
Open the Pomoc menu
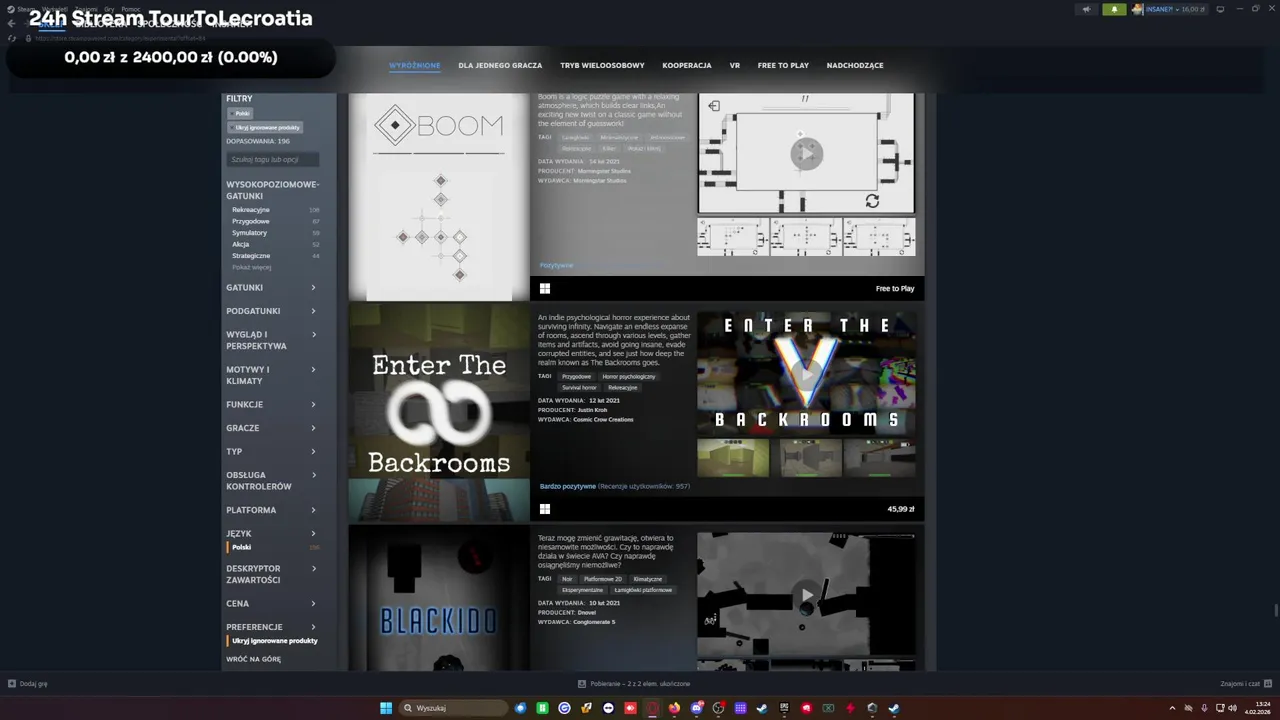coord(131,9)
